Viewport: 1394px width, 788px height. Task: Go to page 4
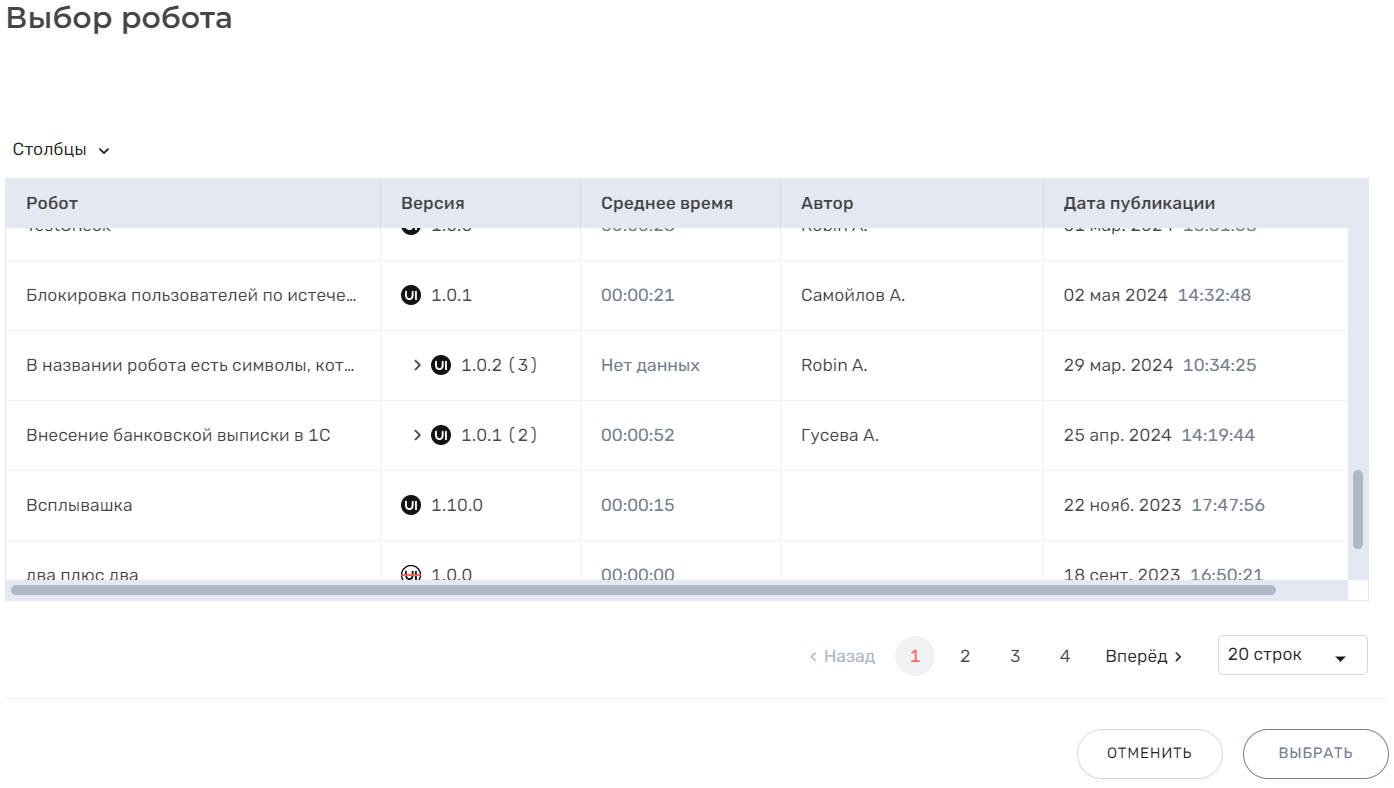[x=1065, y=656]
